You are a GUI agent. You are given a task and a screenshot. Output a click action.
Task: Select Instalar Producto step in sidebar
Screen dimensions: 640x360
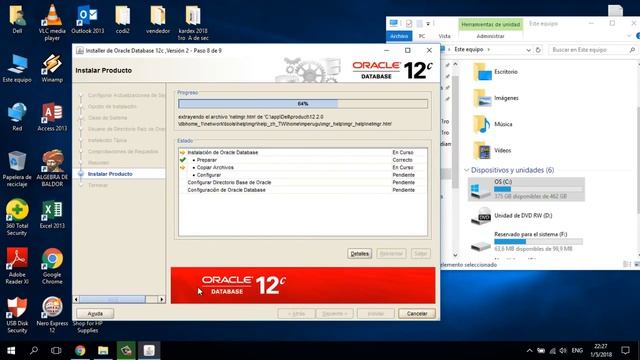pyautogui.click(x=110, y=174)
